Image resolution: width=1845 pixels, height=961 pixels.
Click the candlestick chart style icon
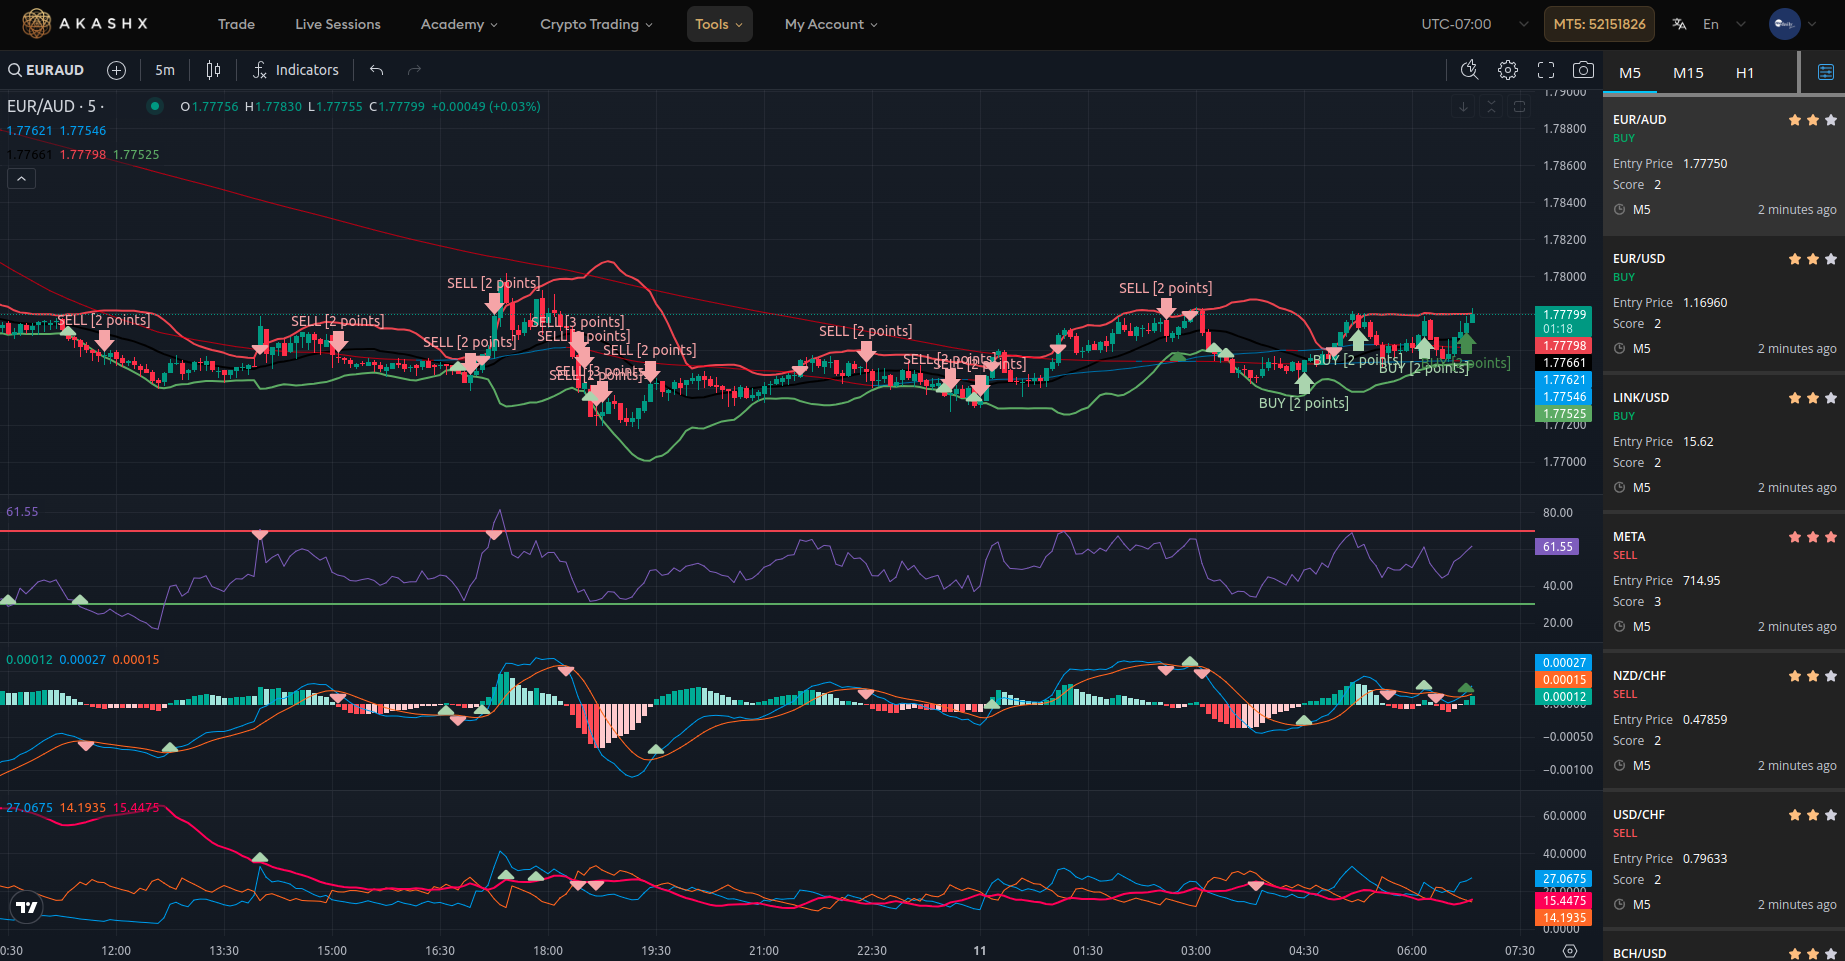tap(213, 70)
